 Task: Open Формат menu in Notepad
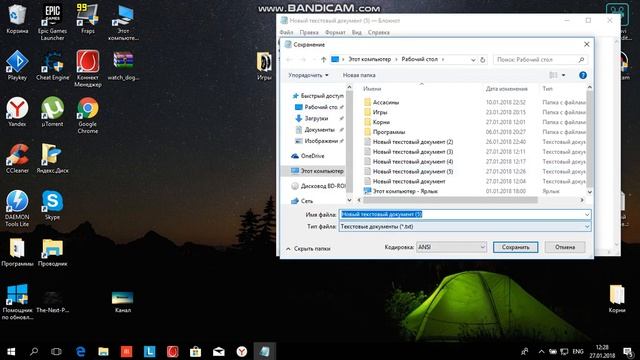pyautogui.click(x=335, y=32)
